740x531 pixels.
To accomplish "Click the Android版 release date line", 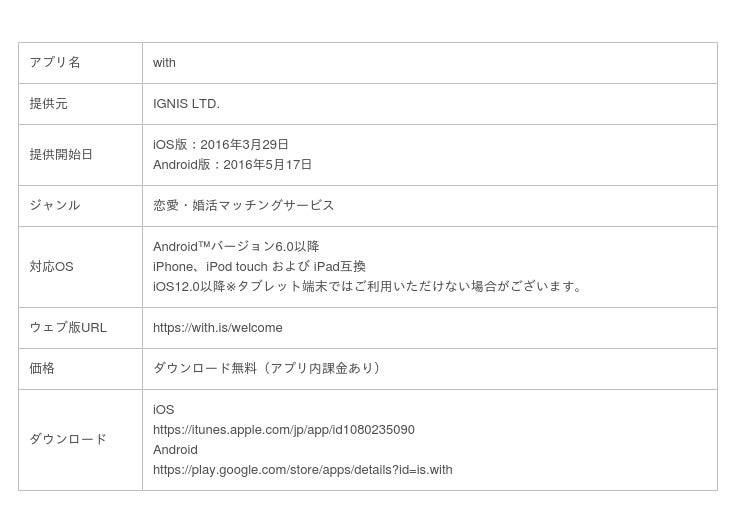I will [232, 165].
